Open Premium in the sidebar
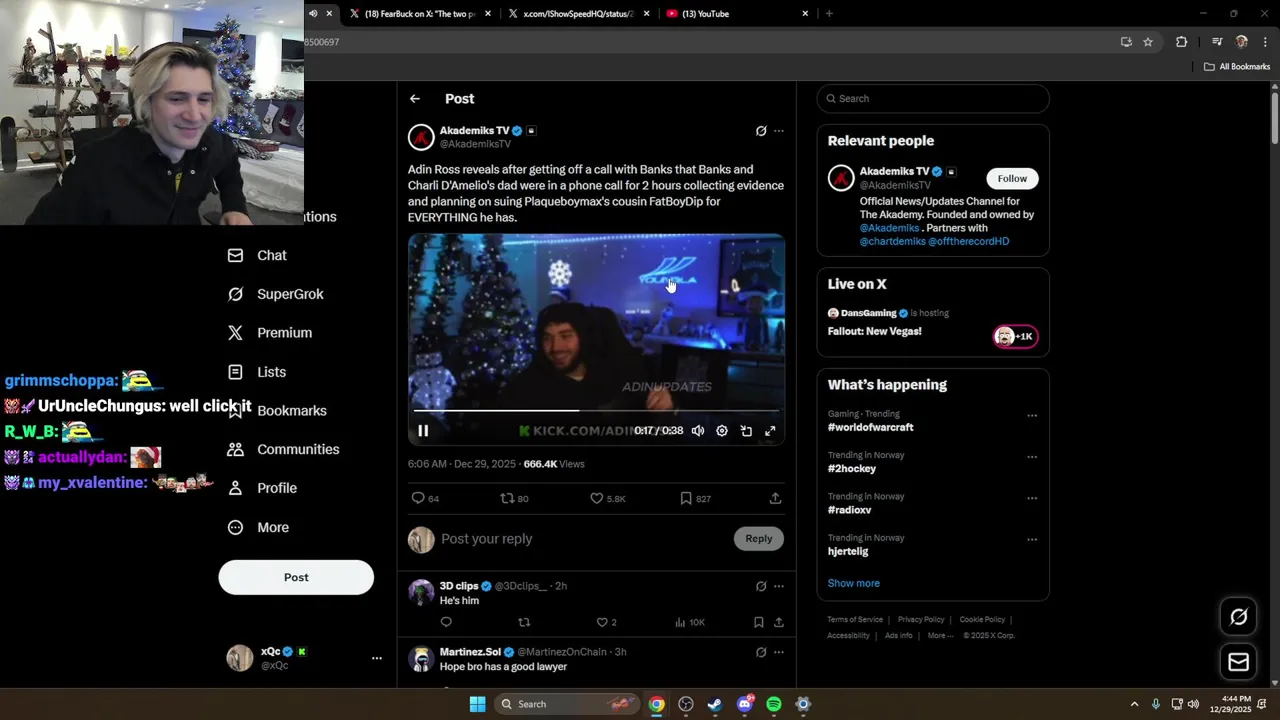1280x720 pixels. click(270, 333)
